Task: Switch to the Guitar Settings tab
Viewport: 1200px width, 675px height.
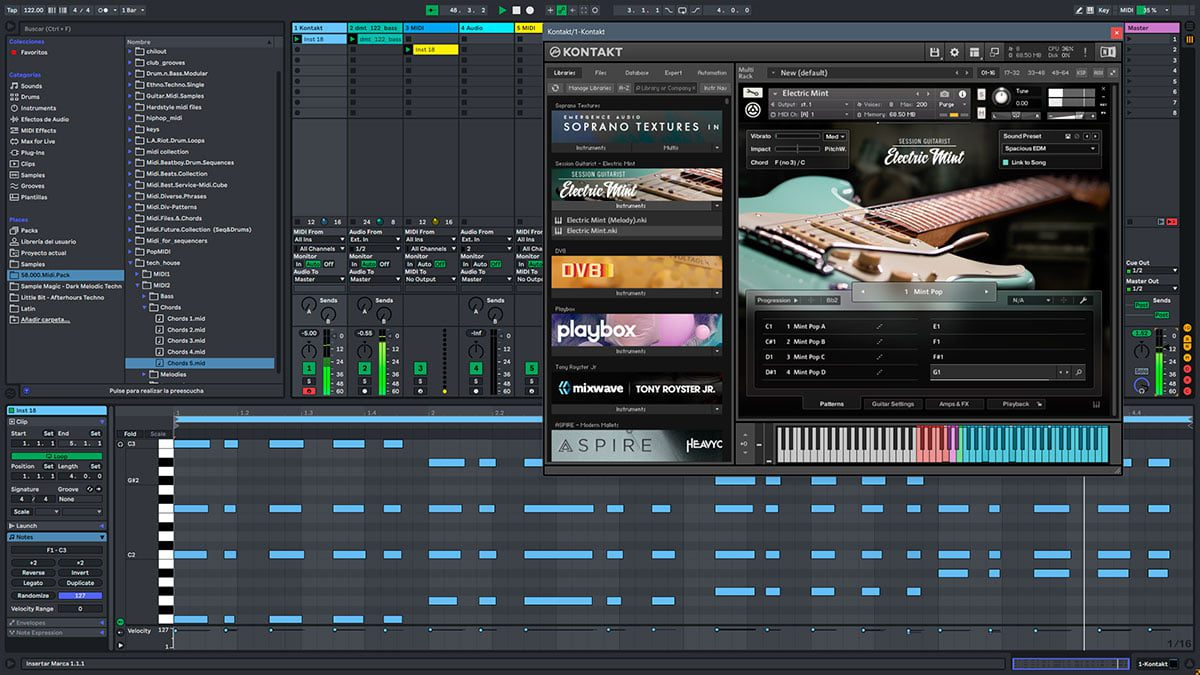Action: (x=893, y=404)
